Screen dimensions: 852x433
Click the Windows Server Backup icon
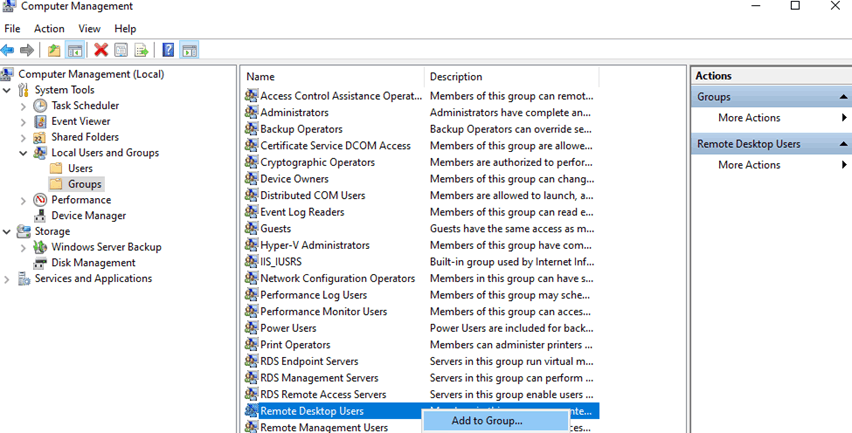(40, 247)
